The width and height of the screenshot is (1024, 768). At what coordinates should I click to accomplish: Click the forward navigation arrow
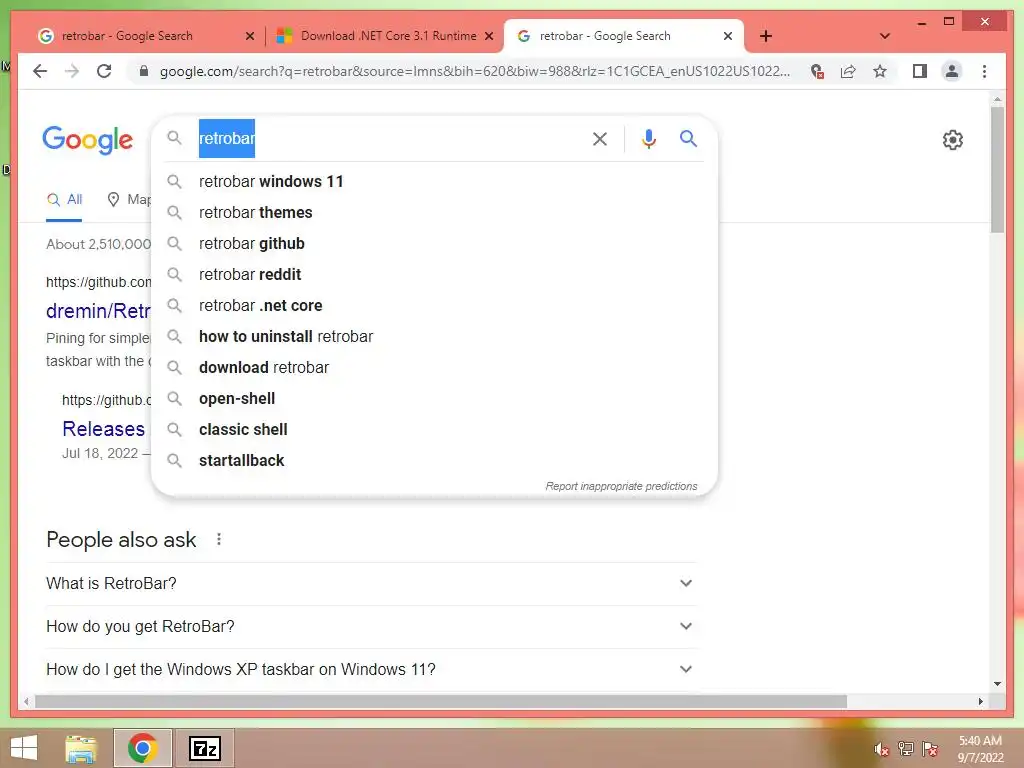coord(72,71)
